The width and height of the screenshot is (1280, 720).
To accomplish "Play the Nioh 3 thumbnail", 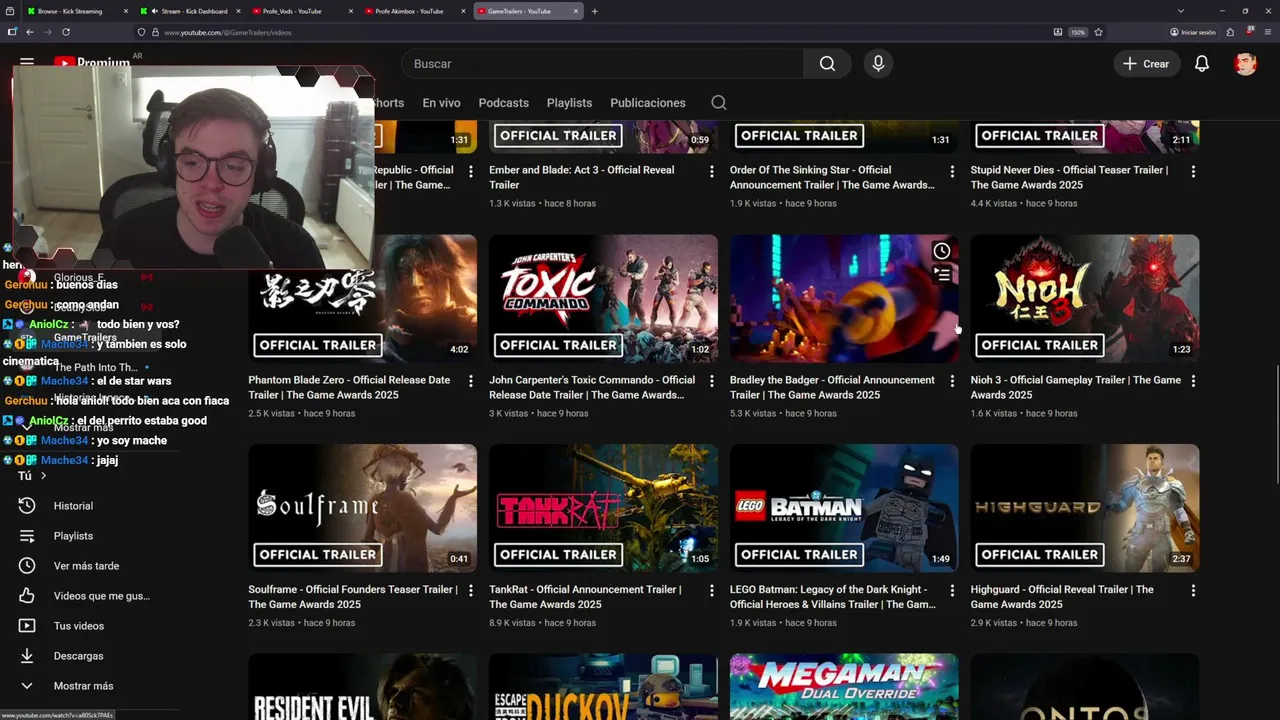I will (1085, 298).
